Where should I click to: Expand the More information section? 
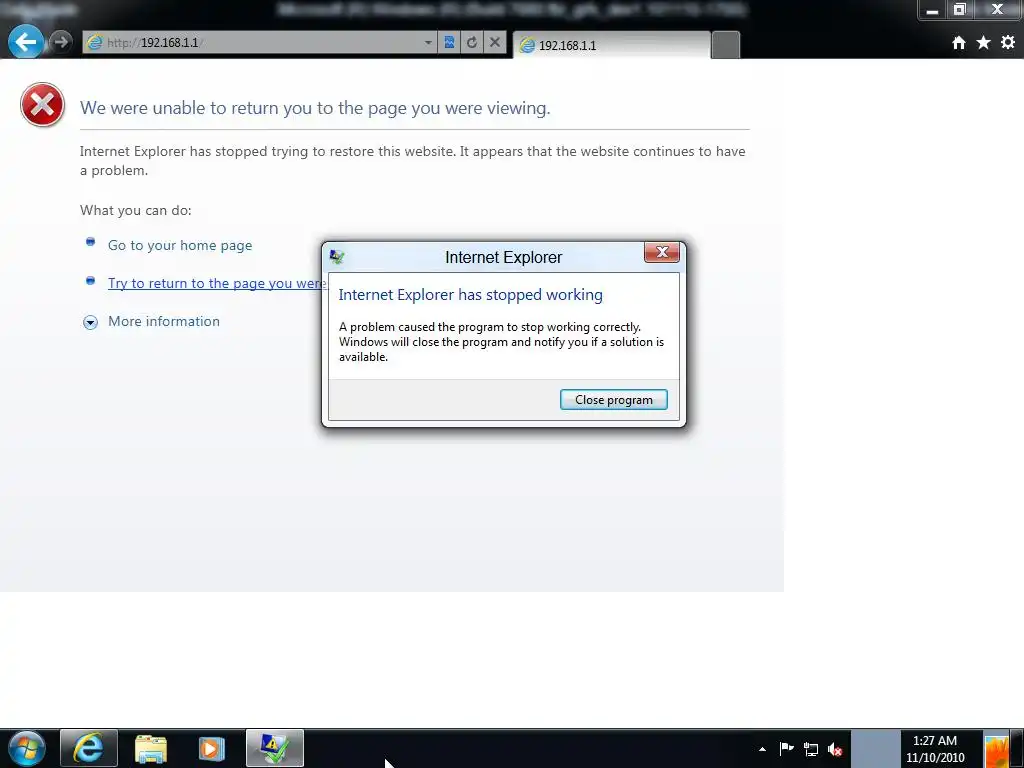click(x=152, y=321)
